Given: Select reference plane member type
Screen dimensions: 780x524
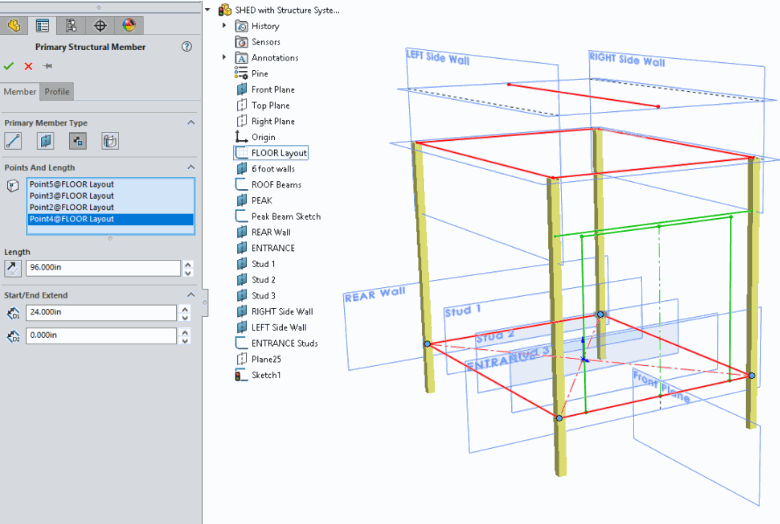Looking at the screenshot, I should click(45, 141).
